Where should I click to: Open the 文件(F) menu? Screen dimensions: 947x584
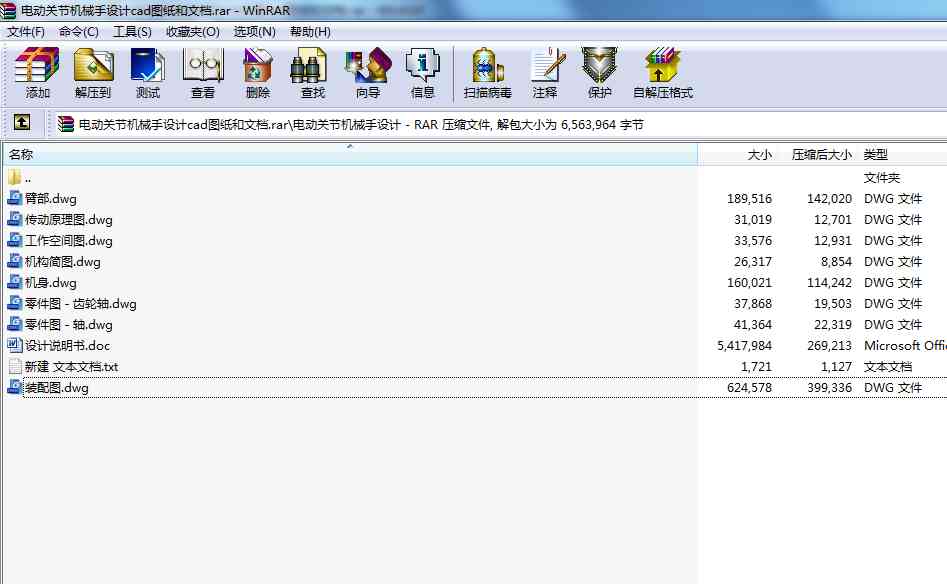pyautogui.click(x=26, y=31)
